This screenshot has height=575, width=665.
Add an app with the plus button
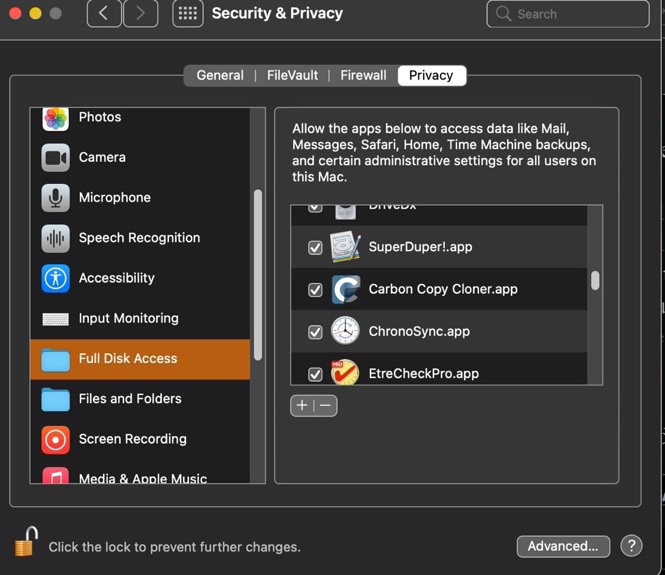302,405
